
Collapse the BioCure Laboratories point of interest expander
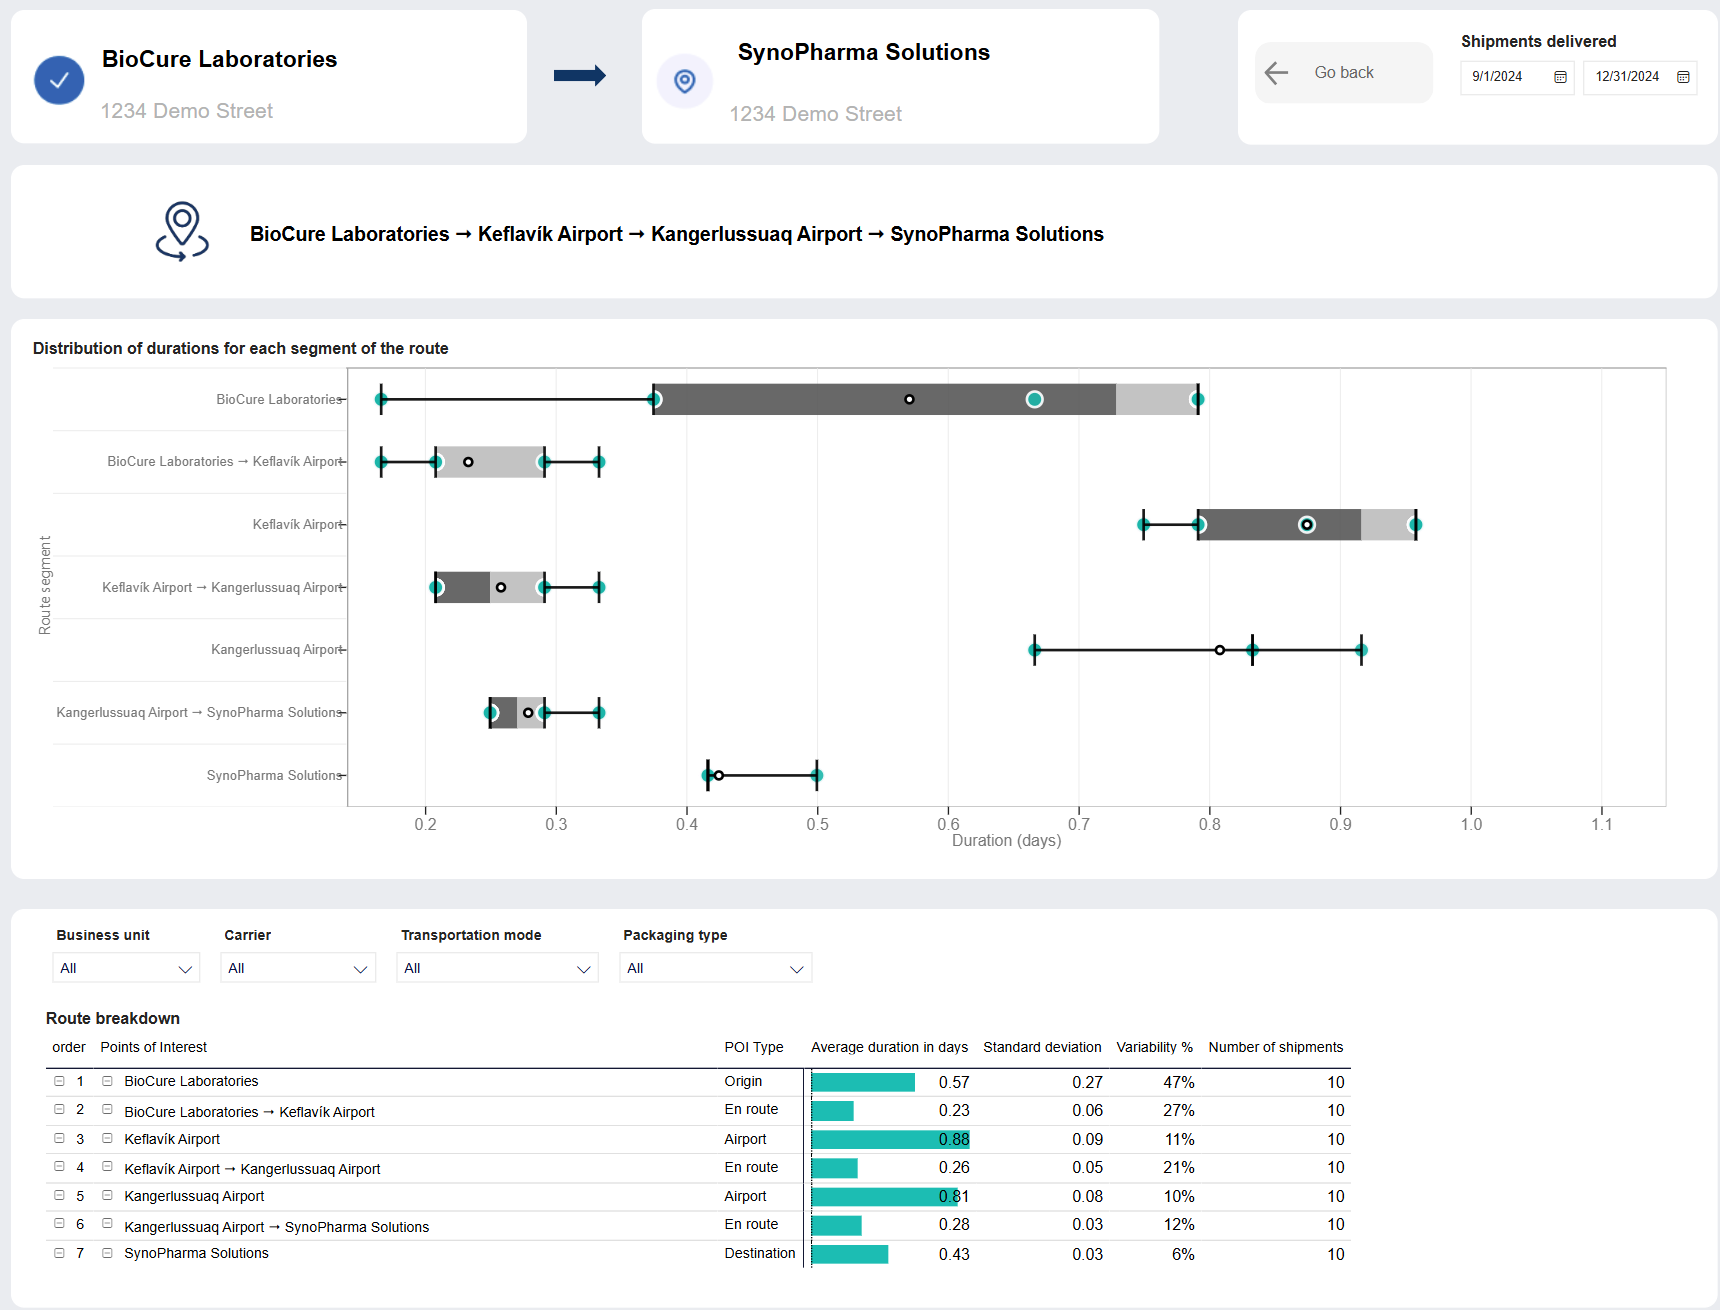(107, 1081)
